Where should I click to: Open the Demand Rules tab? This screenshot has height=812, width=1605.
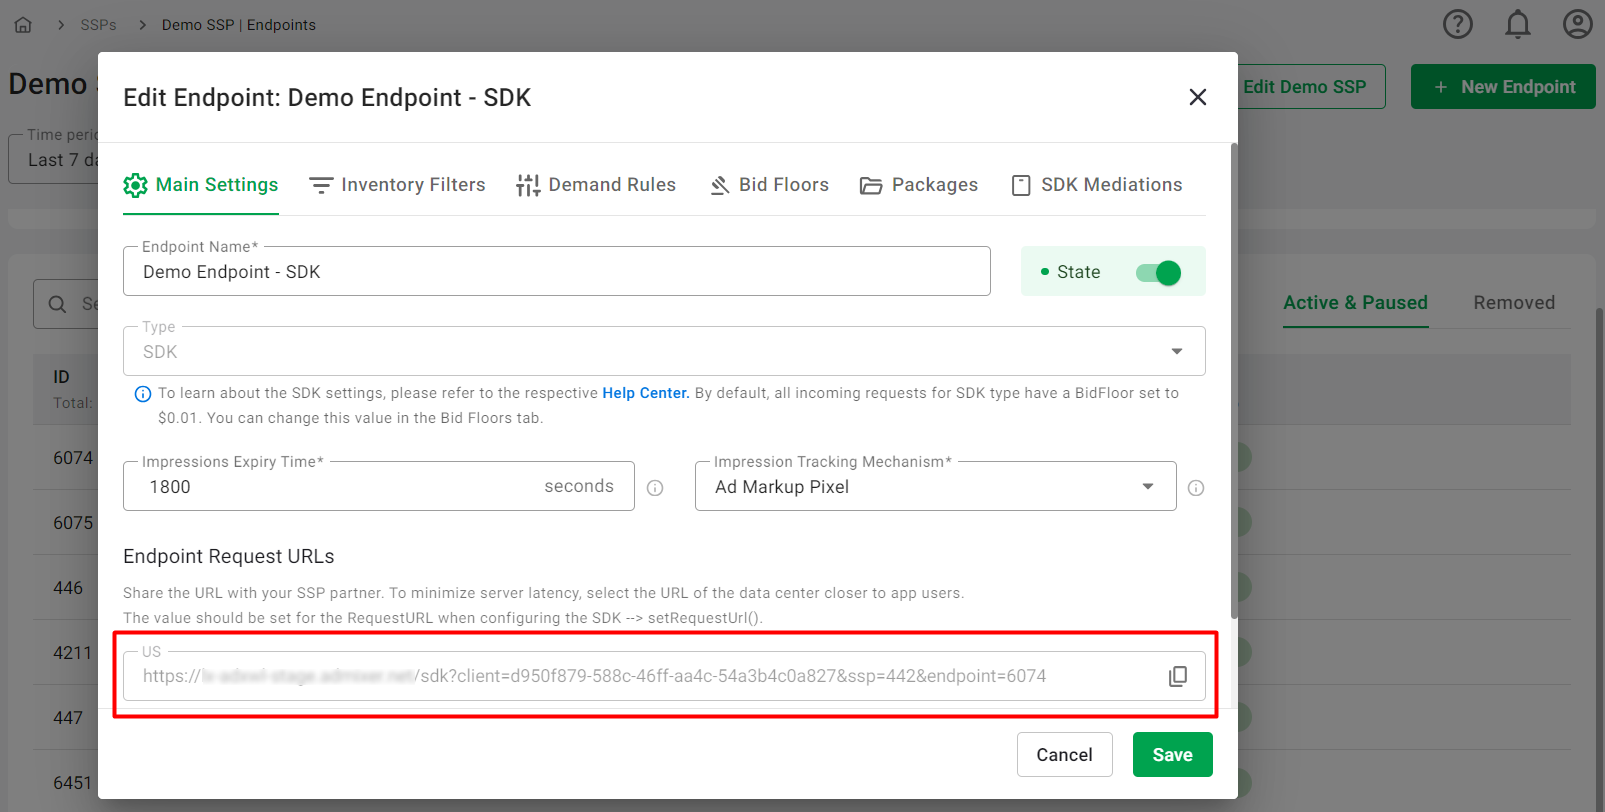pyautogui.click(x=596, y=185)
